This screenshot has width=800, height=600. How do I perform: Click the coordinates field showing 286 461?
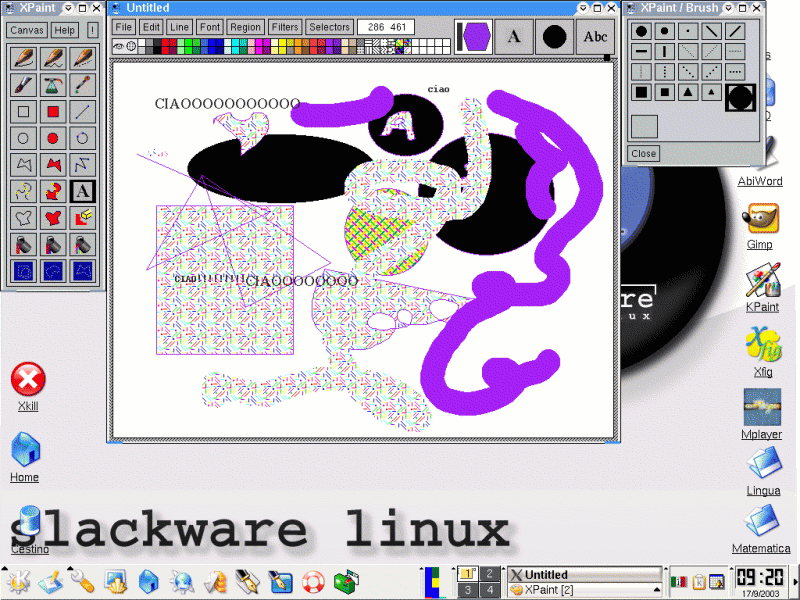tap(386, 27)
